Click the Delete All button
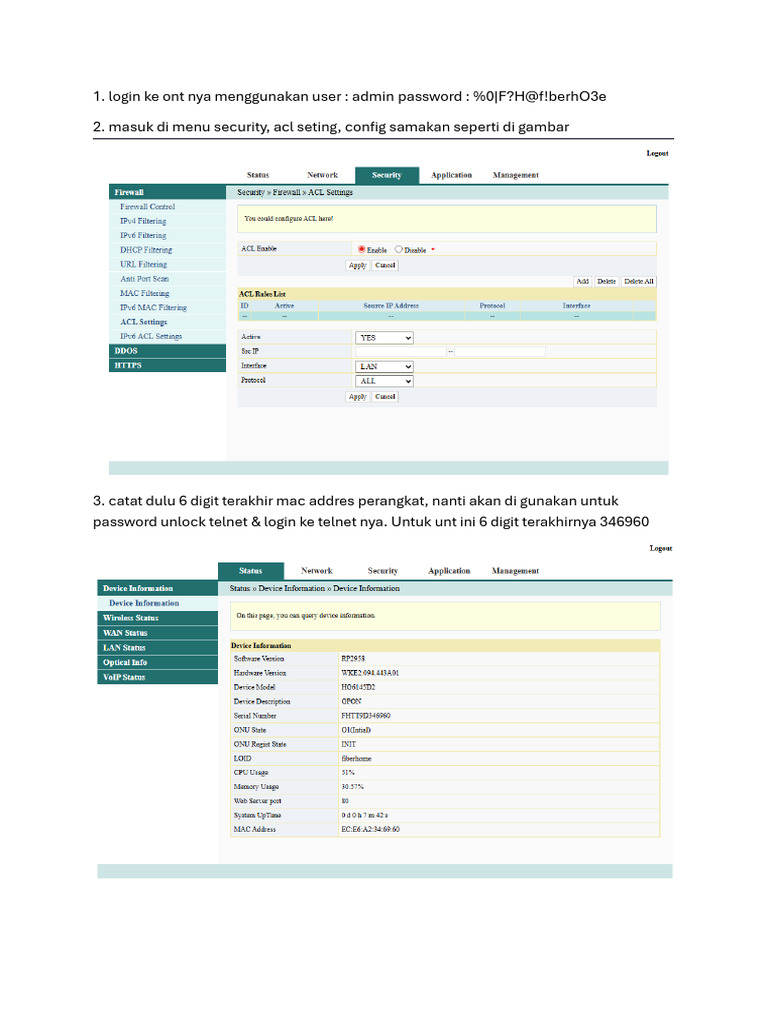This screenshot has height=1024, width=768. [639, 281]
